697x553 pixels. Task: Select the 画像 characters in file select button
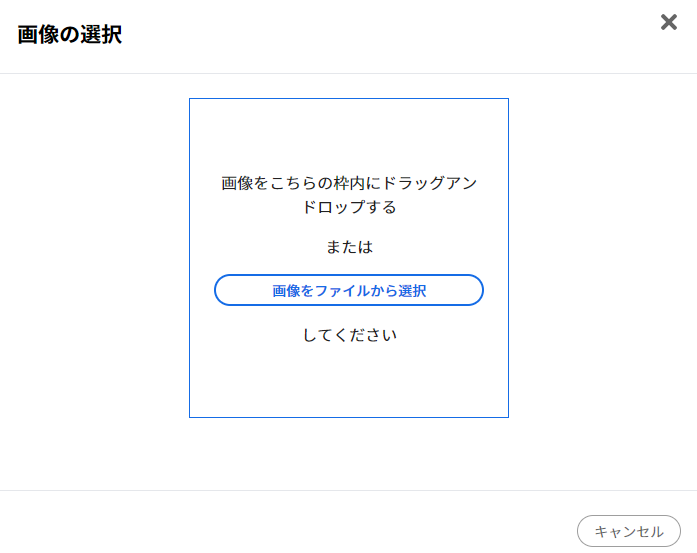[286, 291]
